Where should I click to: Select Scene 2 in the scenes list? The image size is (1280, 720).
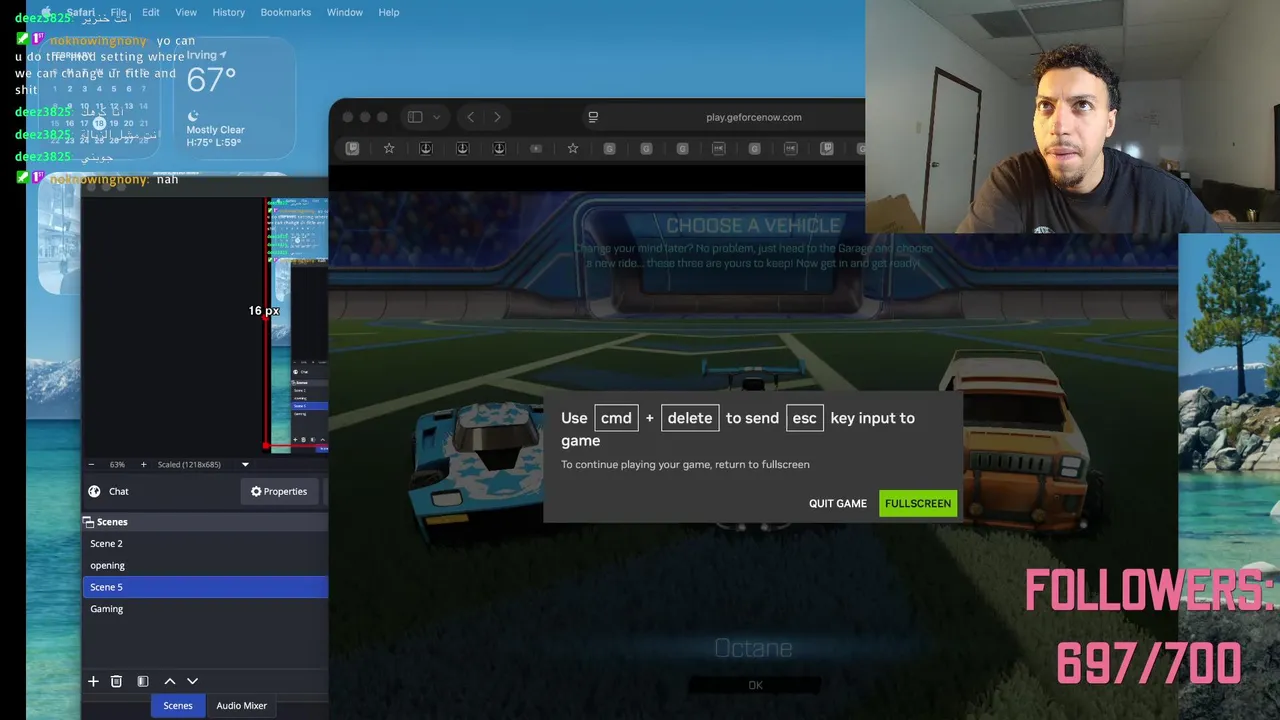[x=205, y=543]
